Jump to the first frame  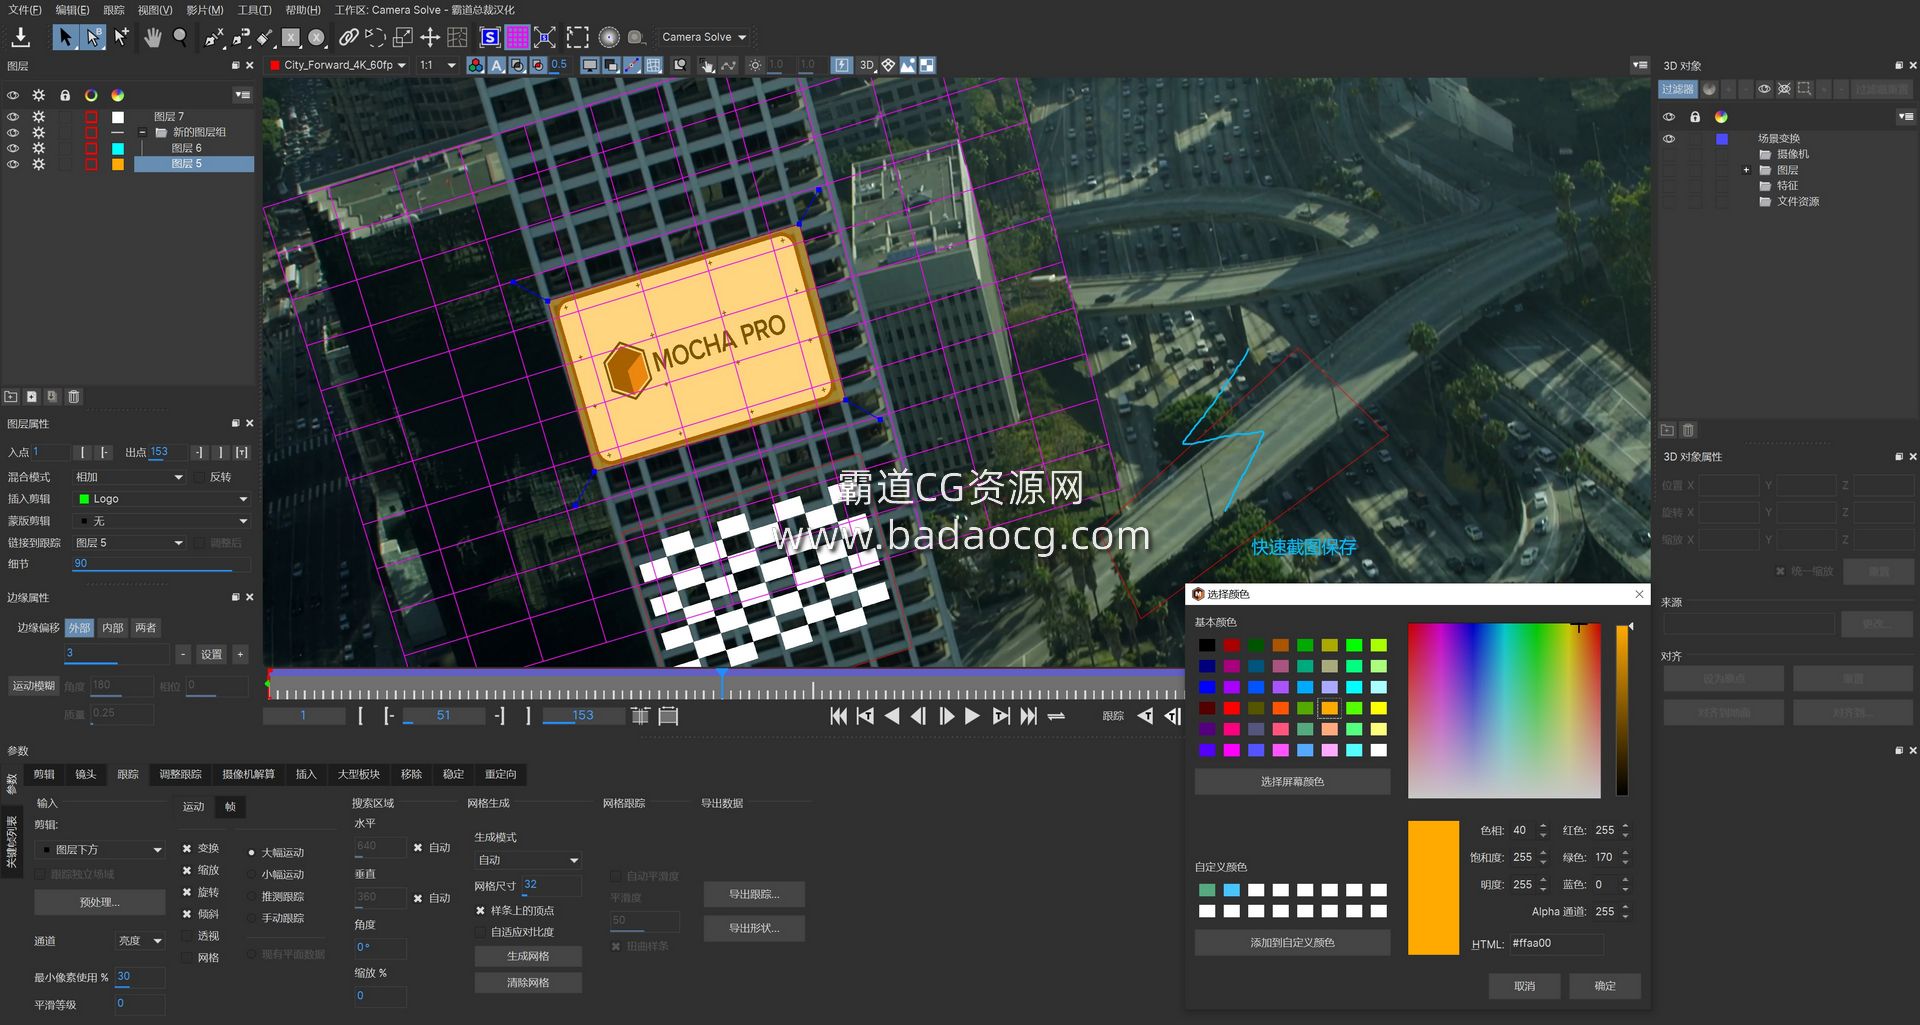(839, 716)
